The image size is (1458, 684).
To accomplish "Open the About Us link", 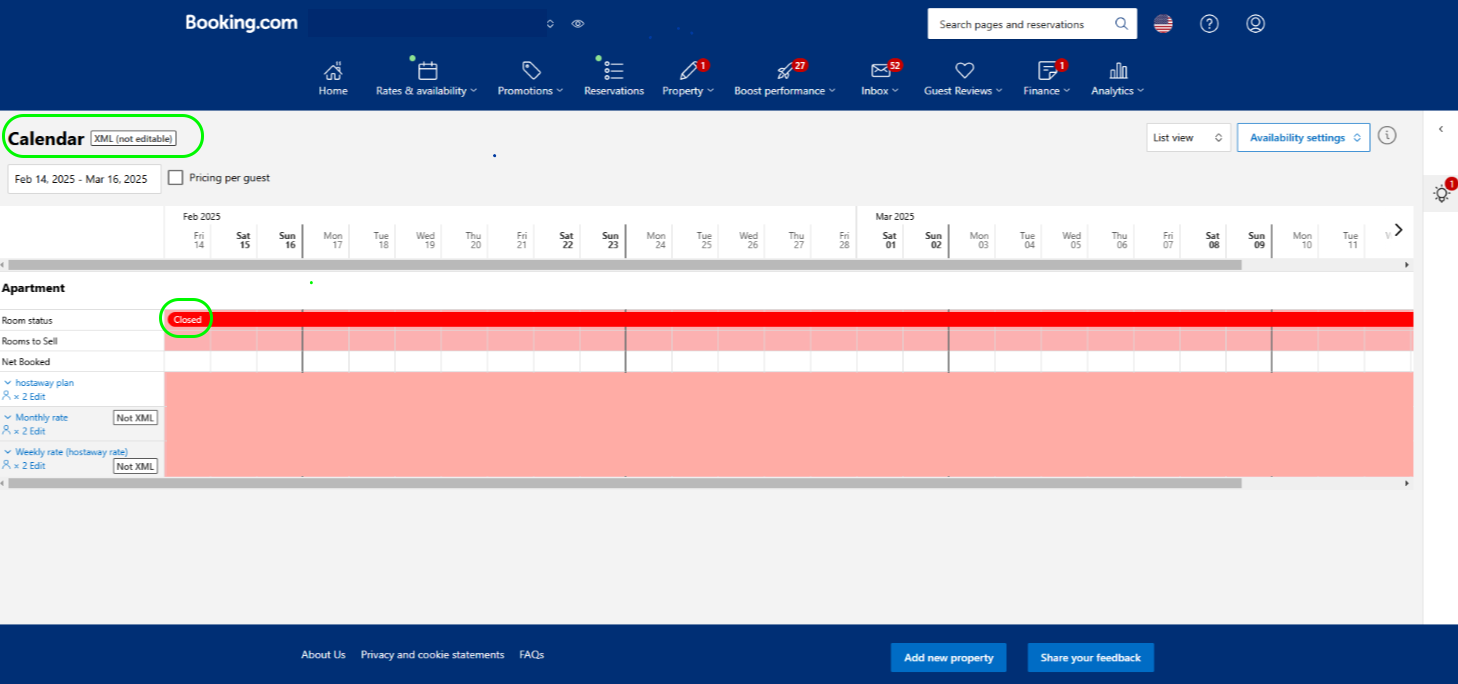I will (x=323, y=655).
